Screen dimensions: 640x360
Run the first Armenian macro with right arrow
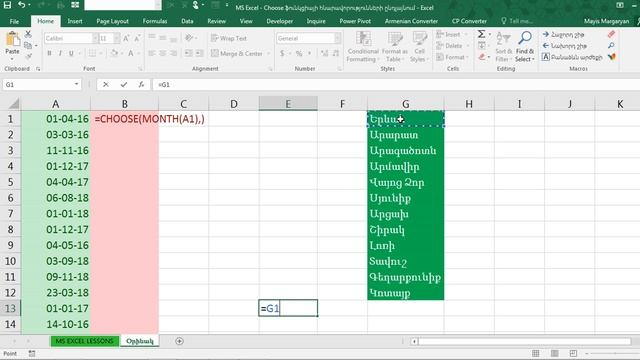coord(563,35)
